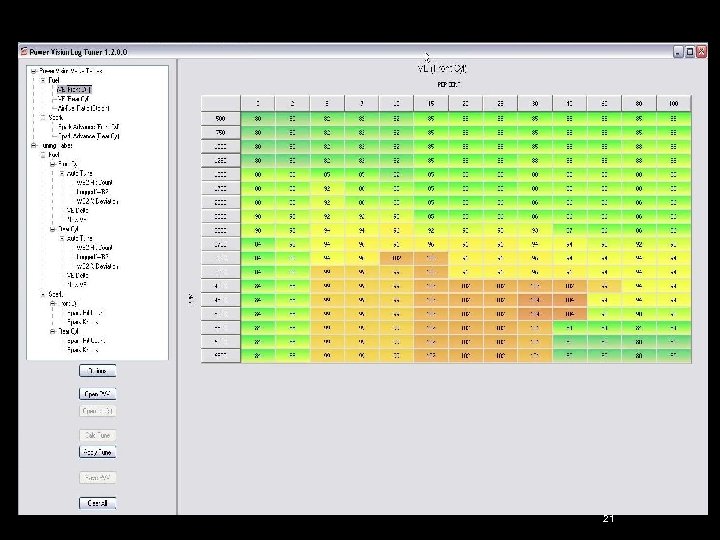Select Spark Knock under Spark Rear Cyl

(83, 350)
